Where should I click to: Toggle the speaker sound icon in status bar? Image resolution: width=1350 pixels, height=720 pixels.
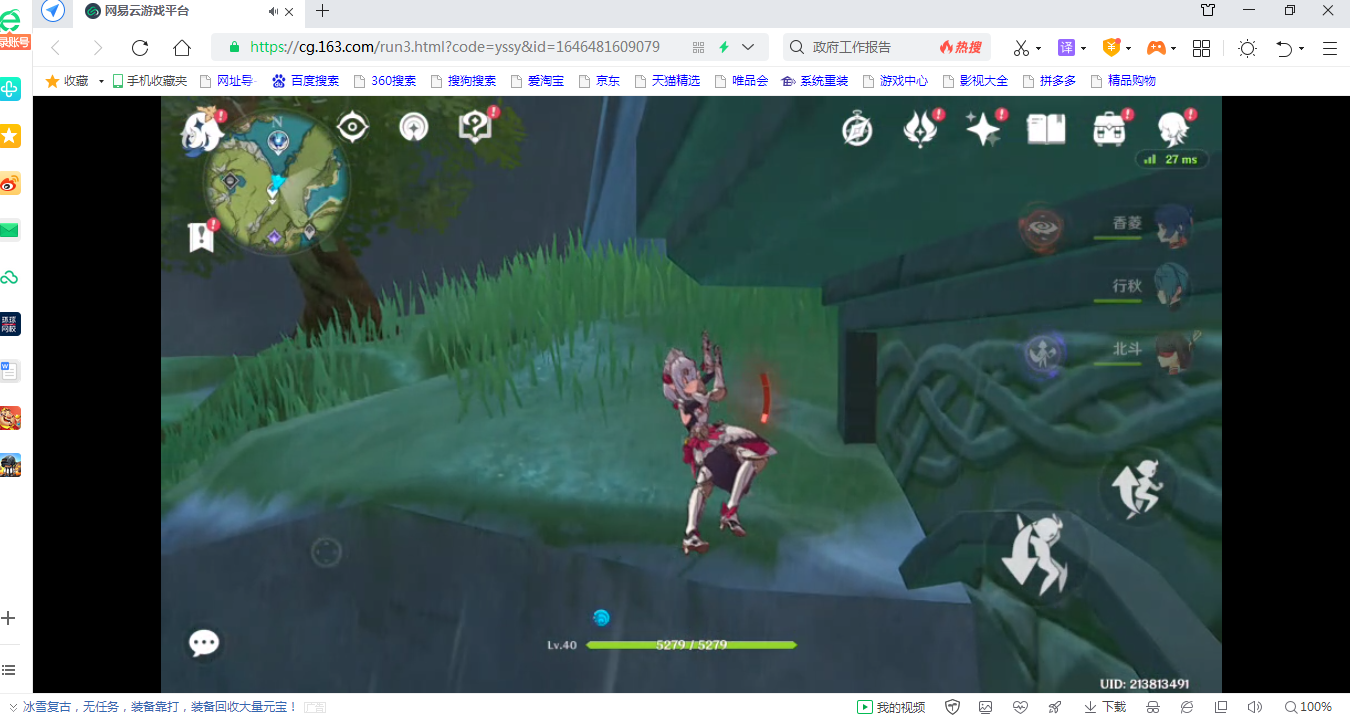point(1255,707)
